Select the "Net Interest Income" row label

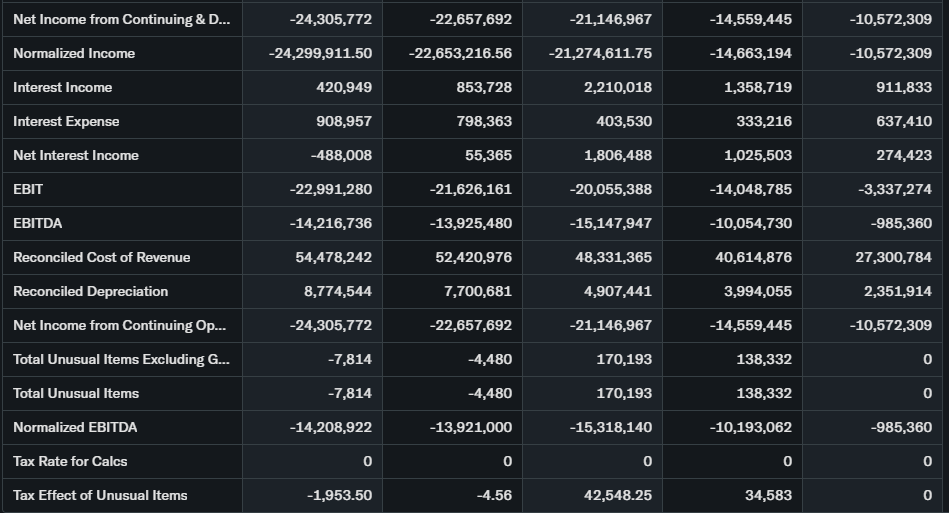click(76, 155)
